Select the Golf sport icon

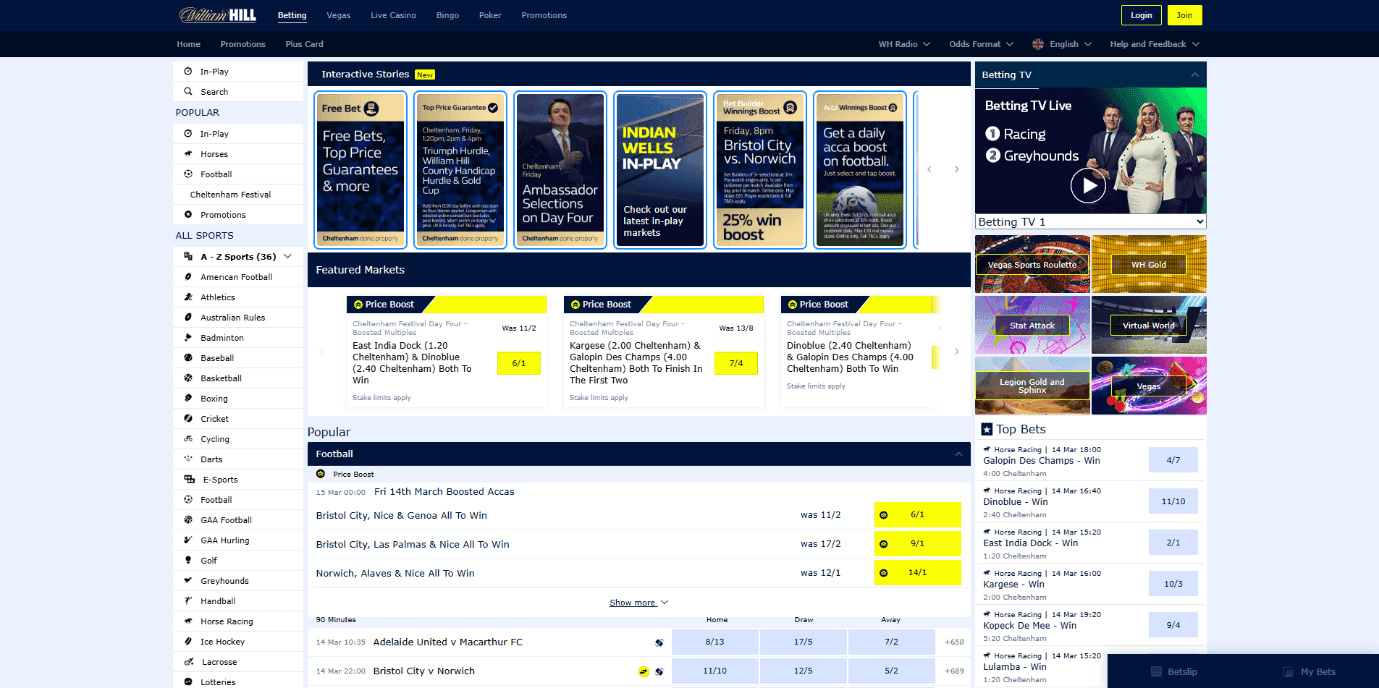coord(190,560)
